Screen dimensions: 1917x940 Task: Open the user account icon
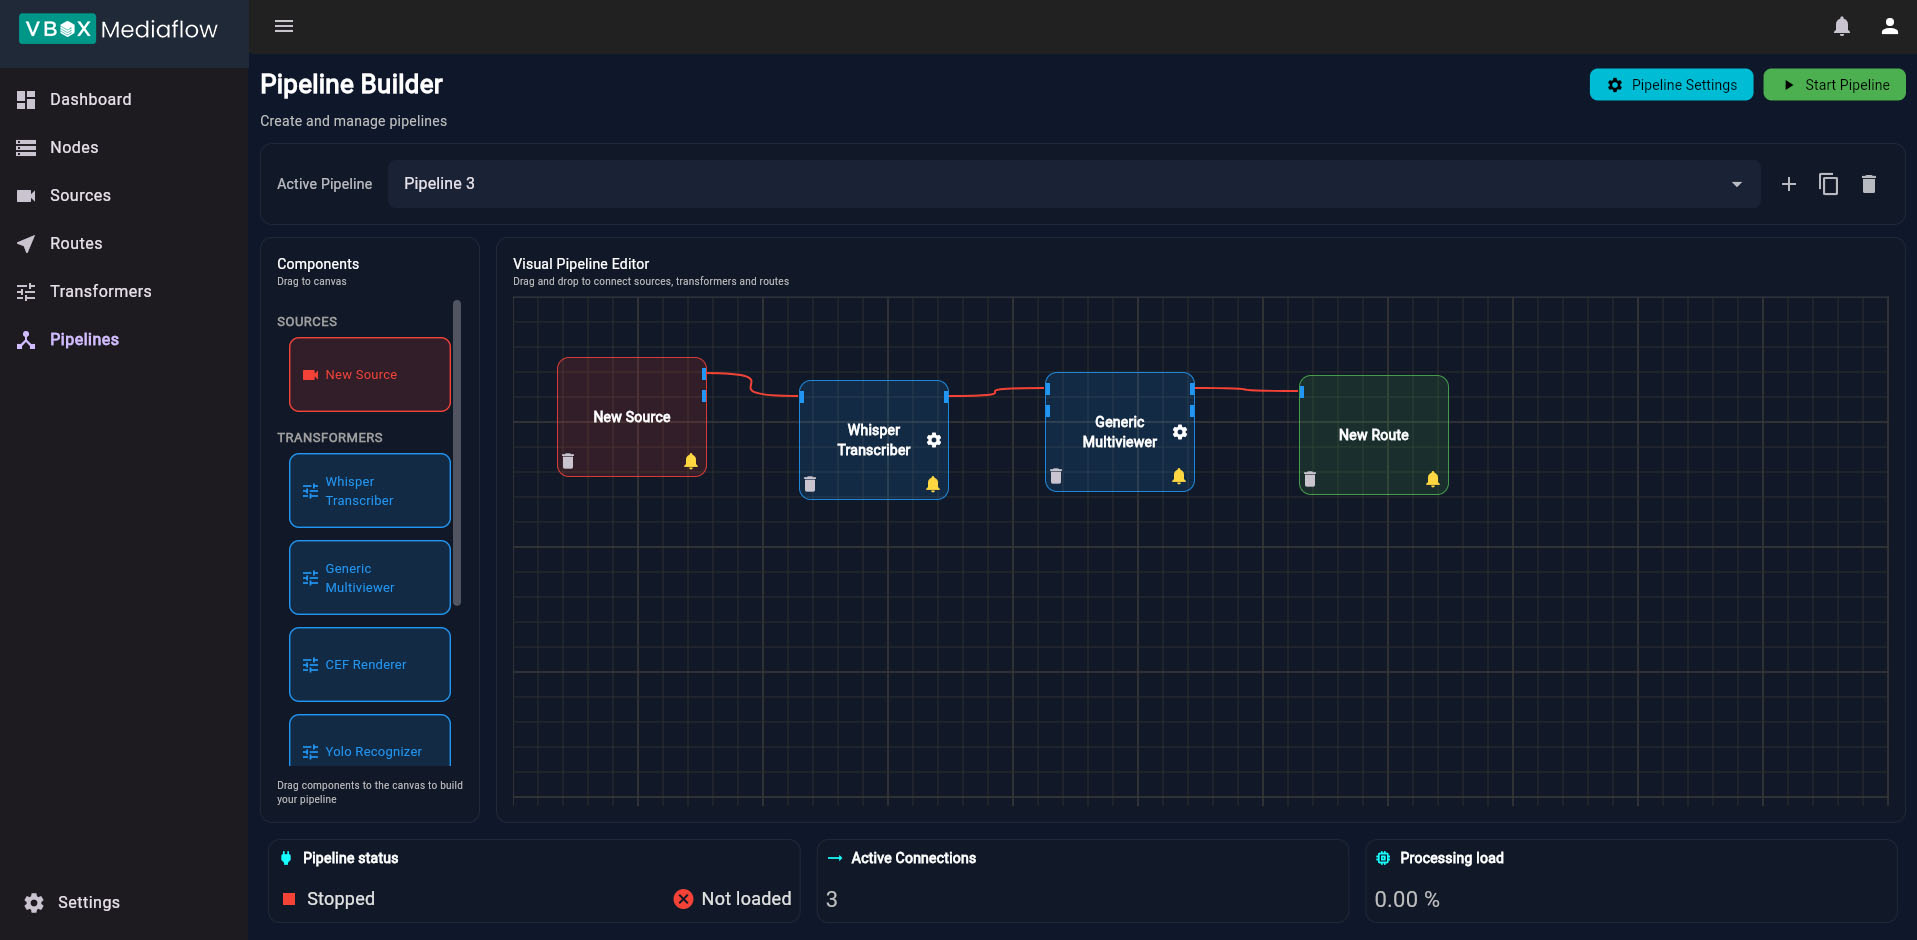pyautogui.click(x=1889, y=27)
